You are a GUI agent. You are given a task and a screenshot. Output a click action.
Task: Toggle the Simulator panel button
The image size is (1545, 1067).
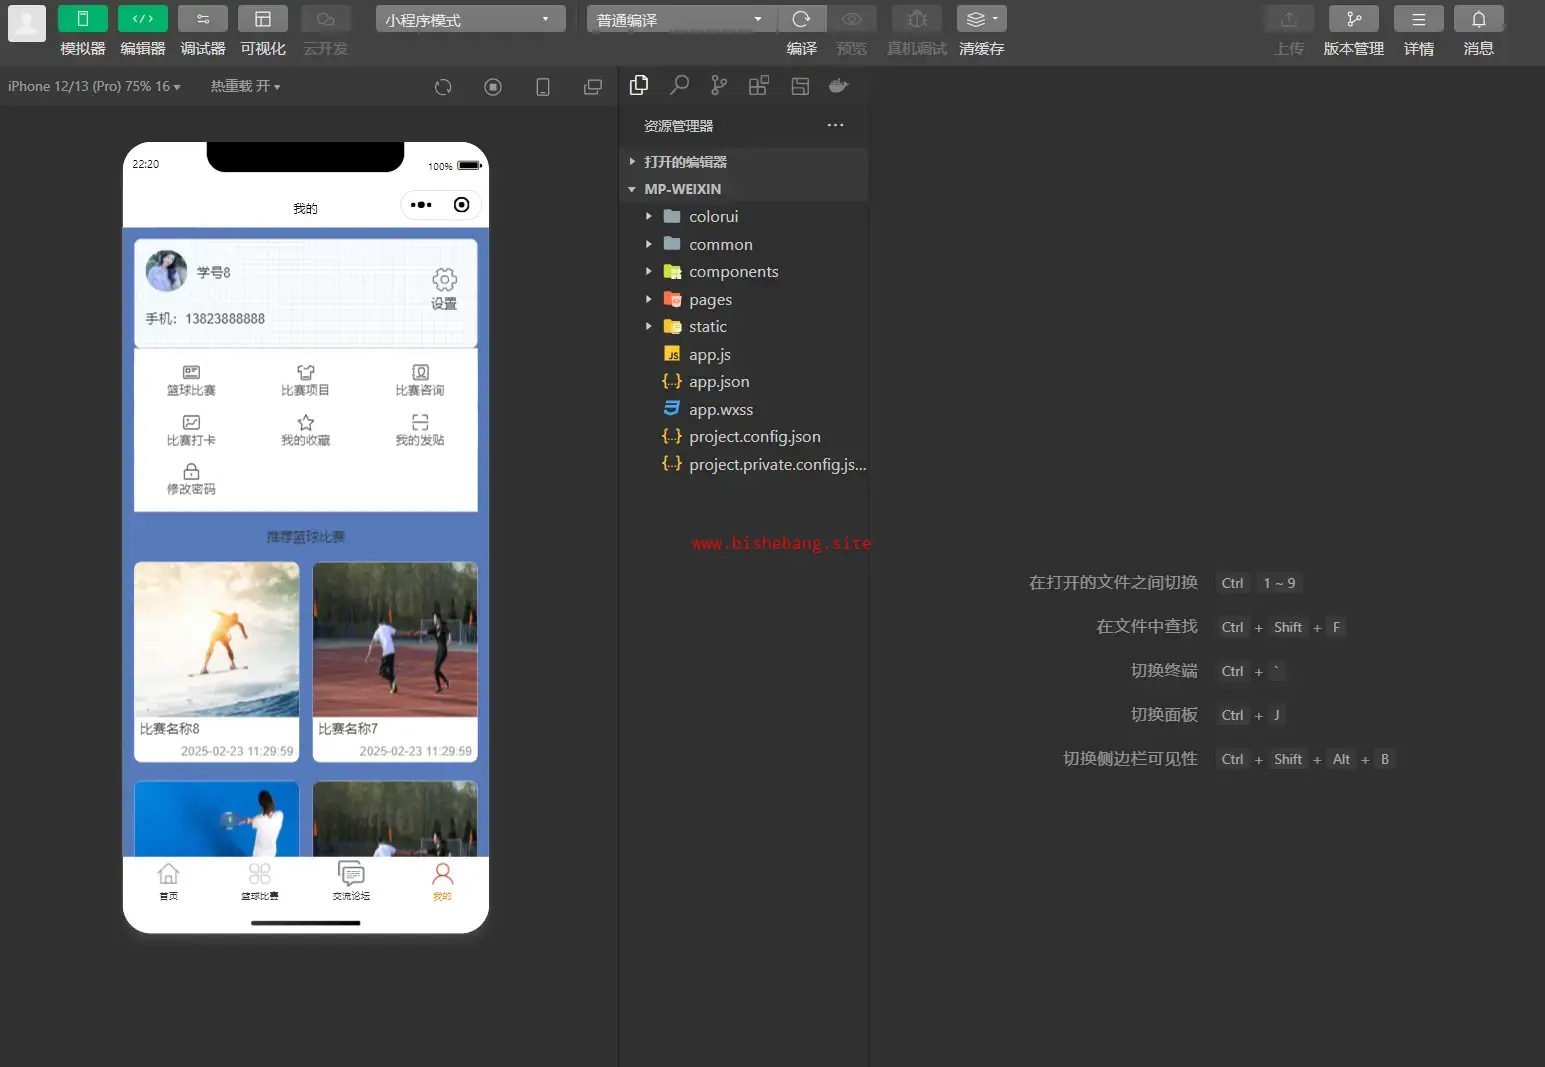point(83,19)
